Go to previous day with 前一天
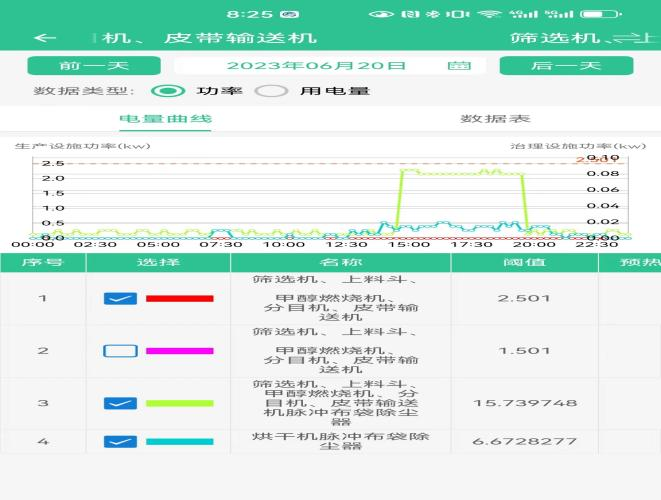This screenshot has width=661, height=500. pos(93,66)
